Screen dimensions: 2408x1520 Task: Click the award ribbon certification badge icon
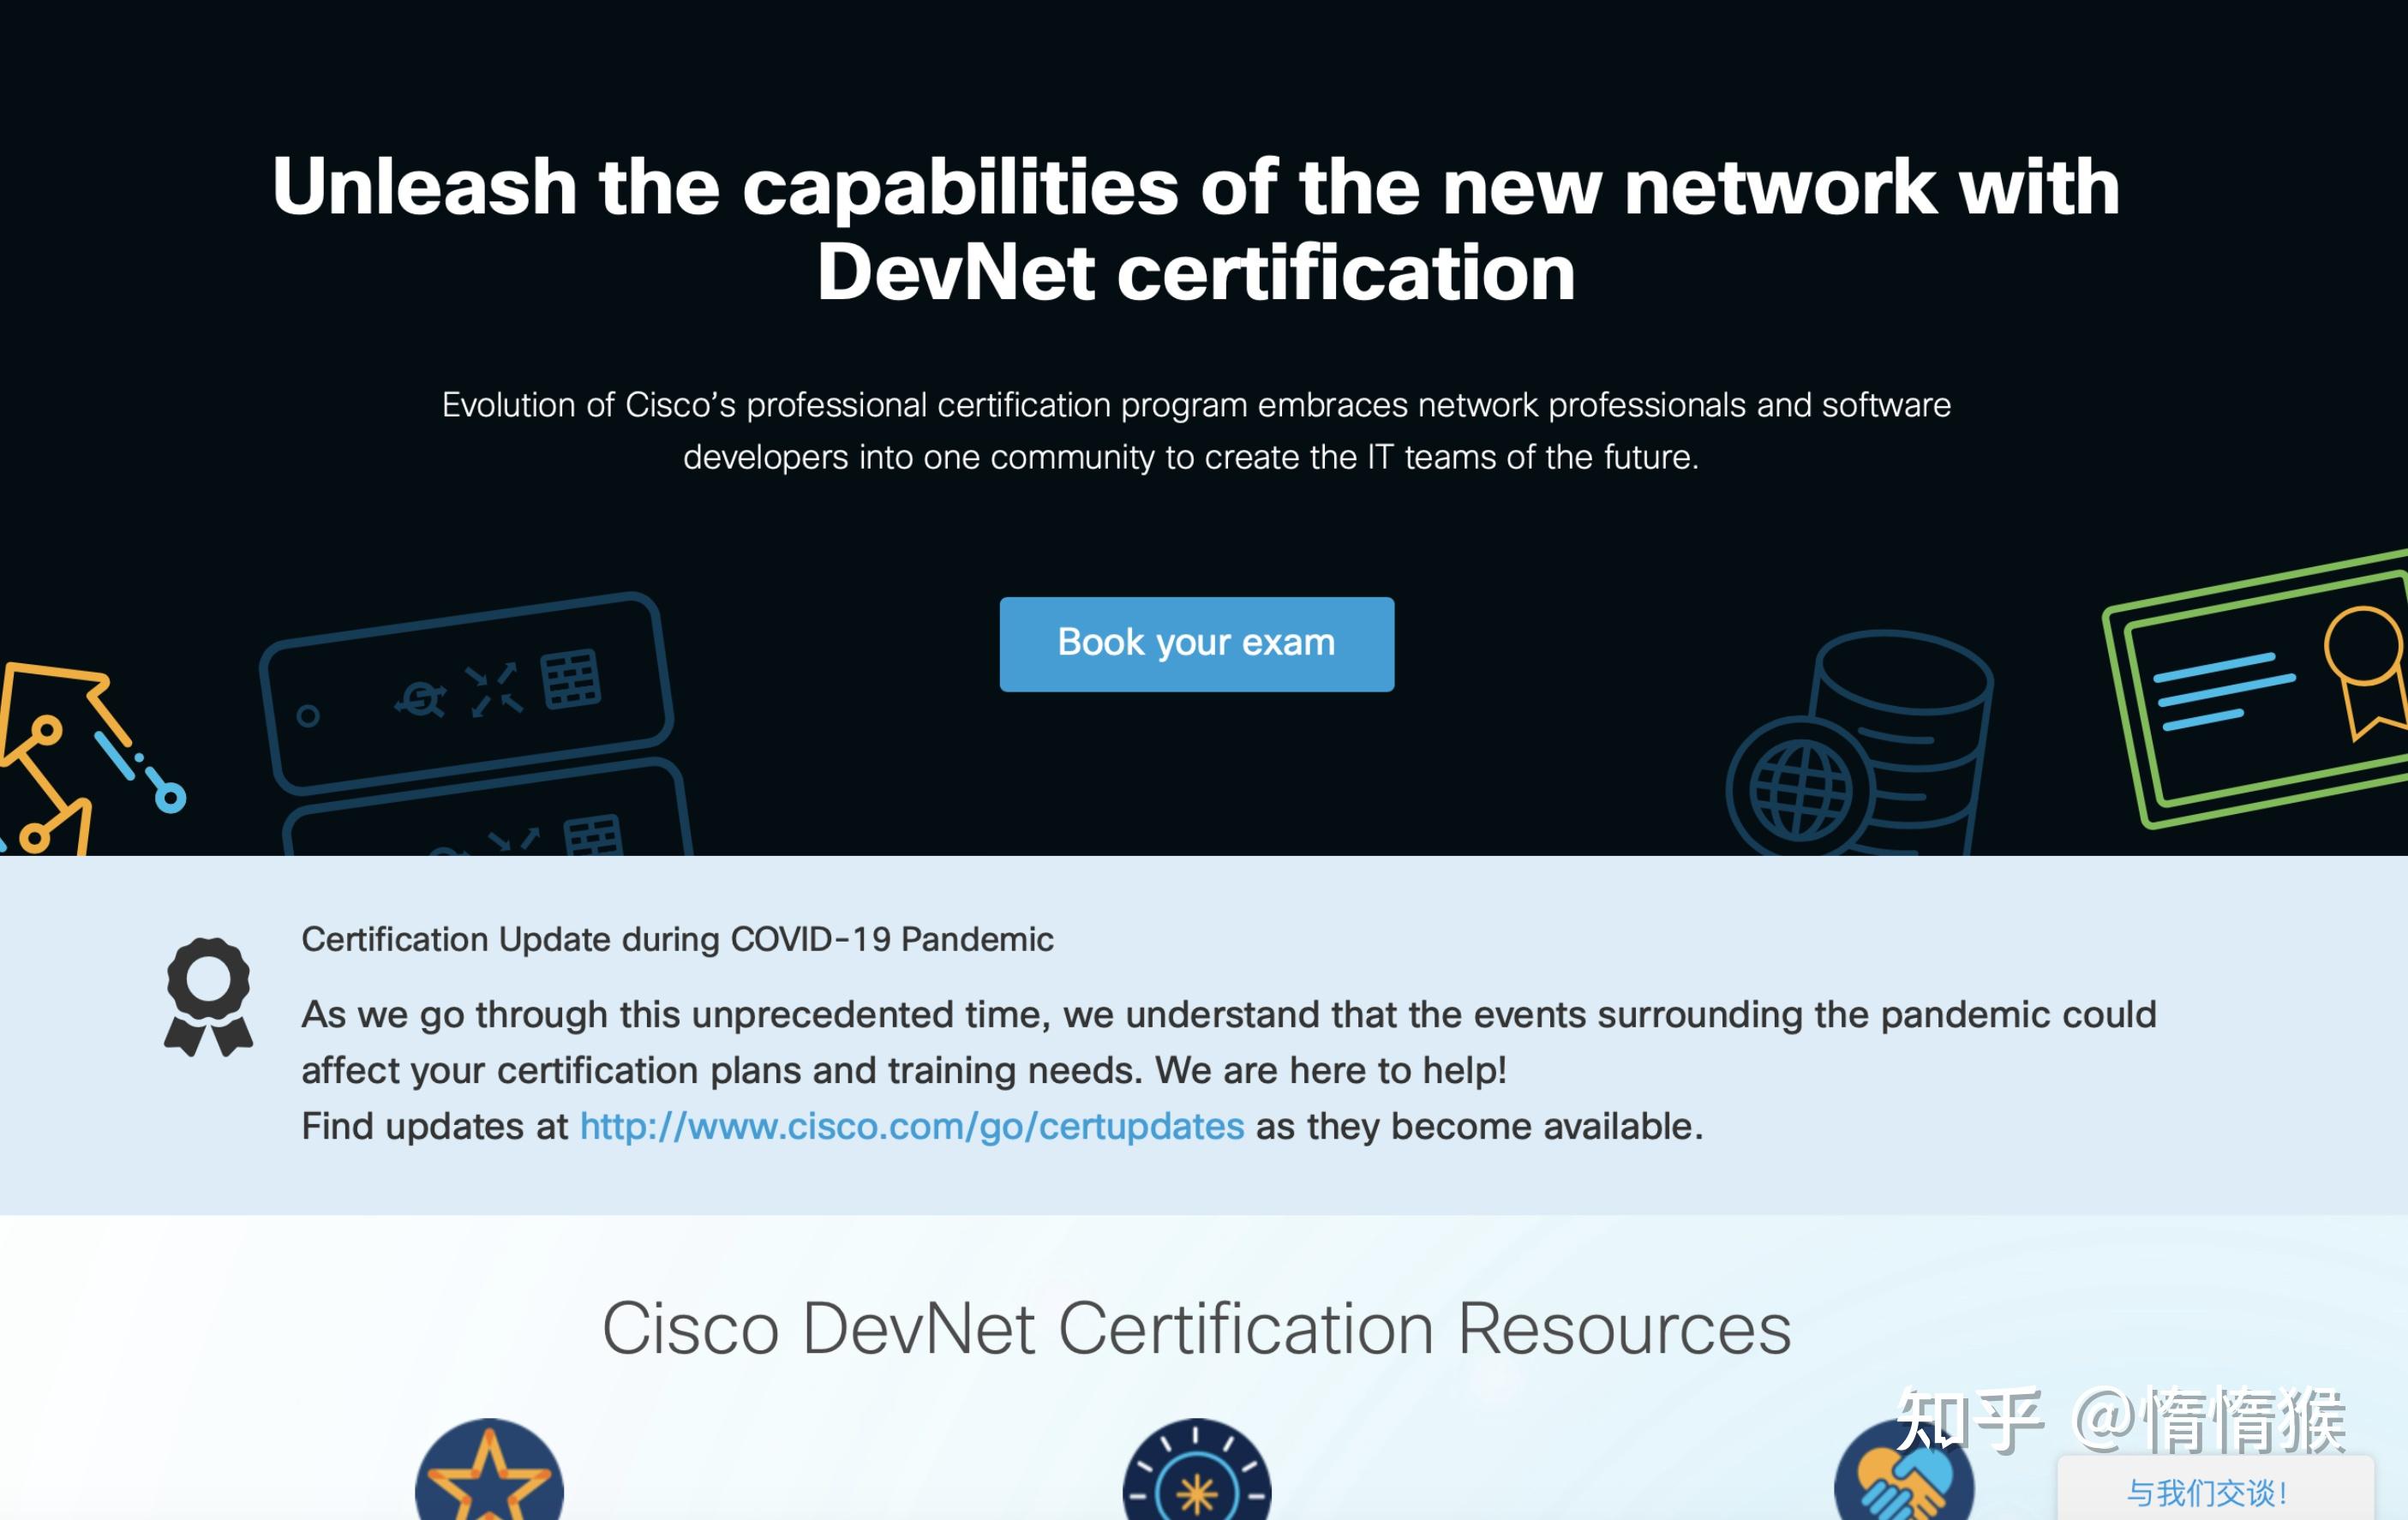point(207,994)
